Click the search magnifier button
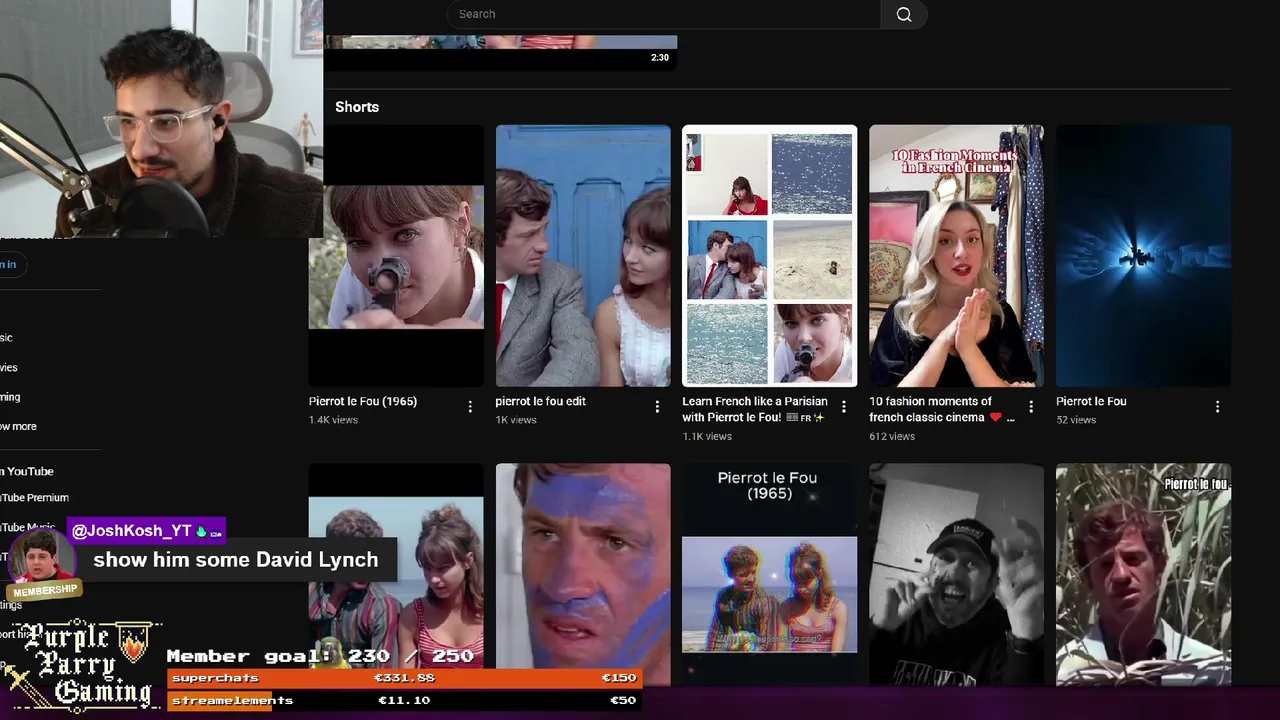This screenshot has width=1280, height=720. [x=904, y=14]
